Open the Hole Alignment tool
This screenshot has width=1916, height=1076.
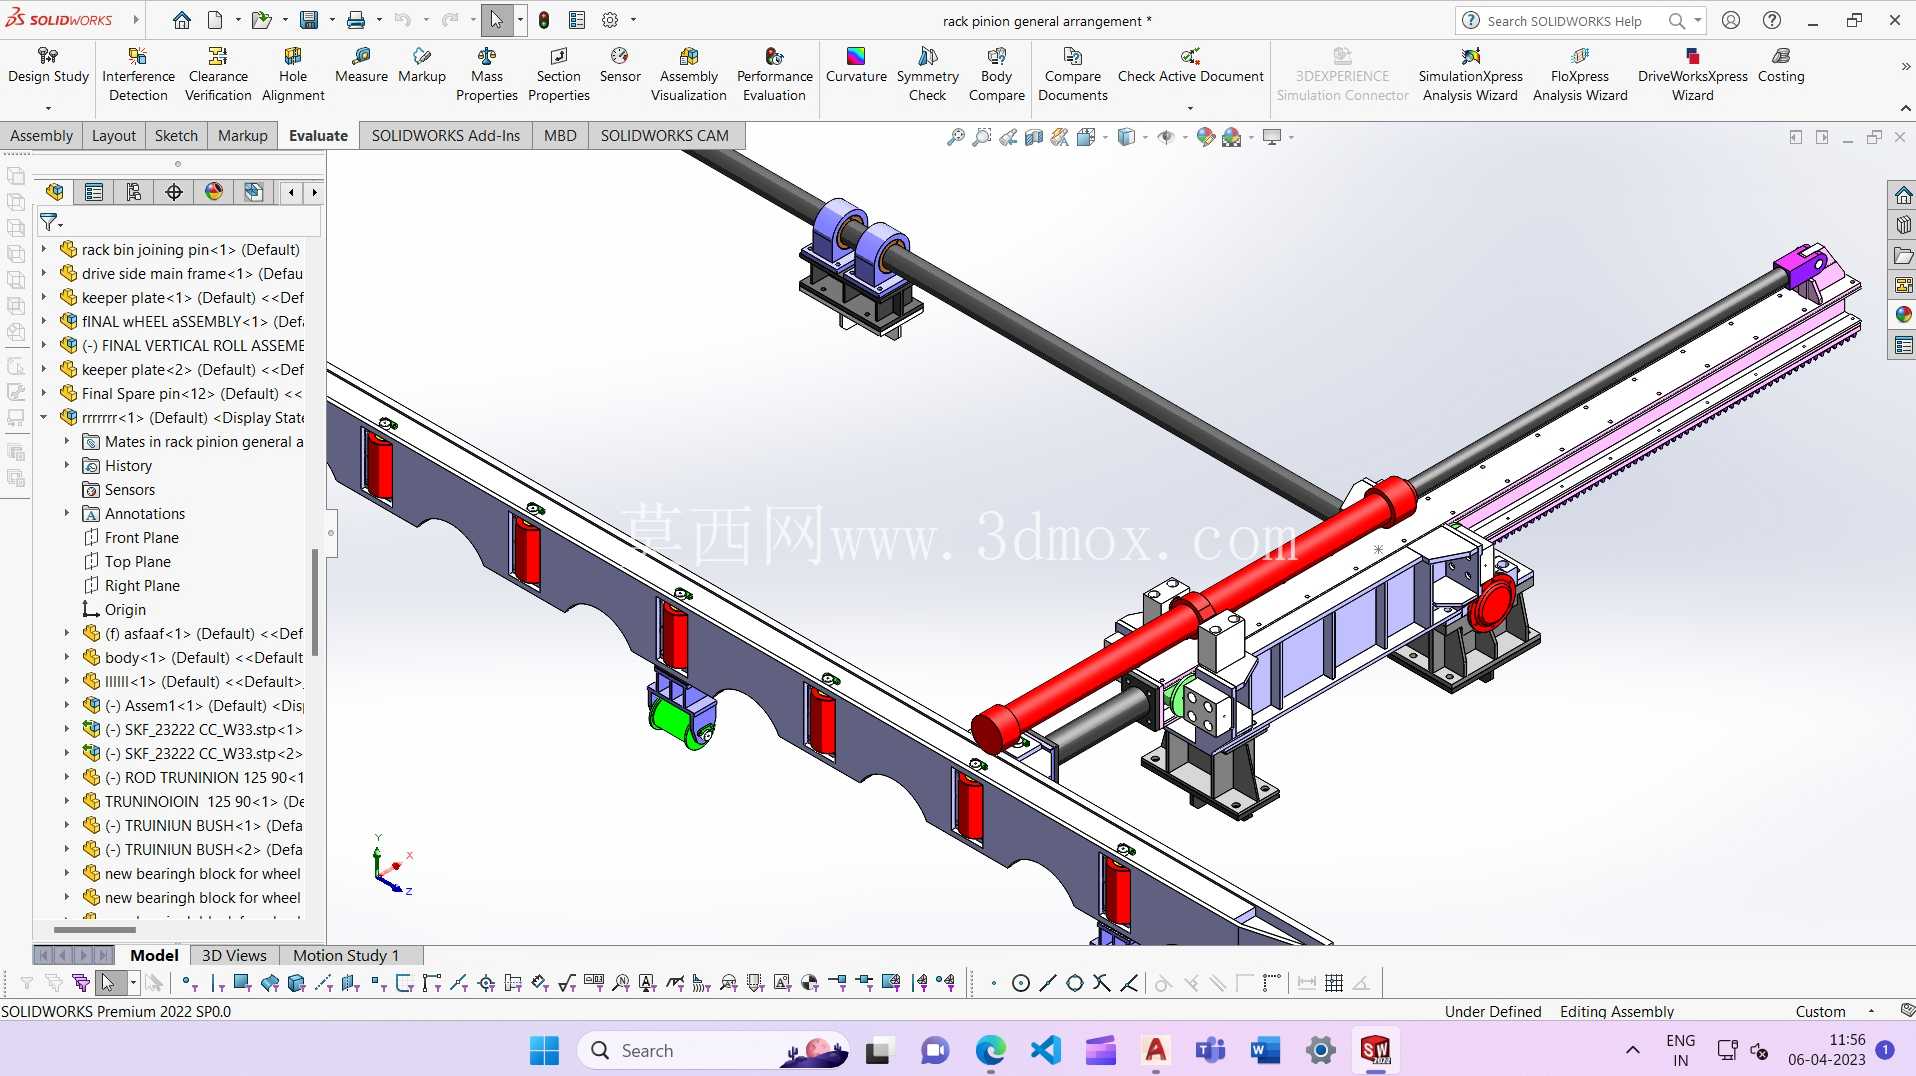coord(293,75)
